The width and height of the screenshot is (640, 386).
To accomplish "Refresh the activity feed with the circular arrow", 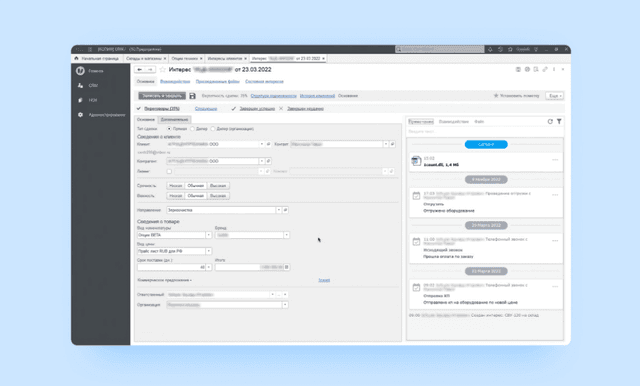I will [550, 122].
